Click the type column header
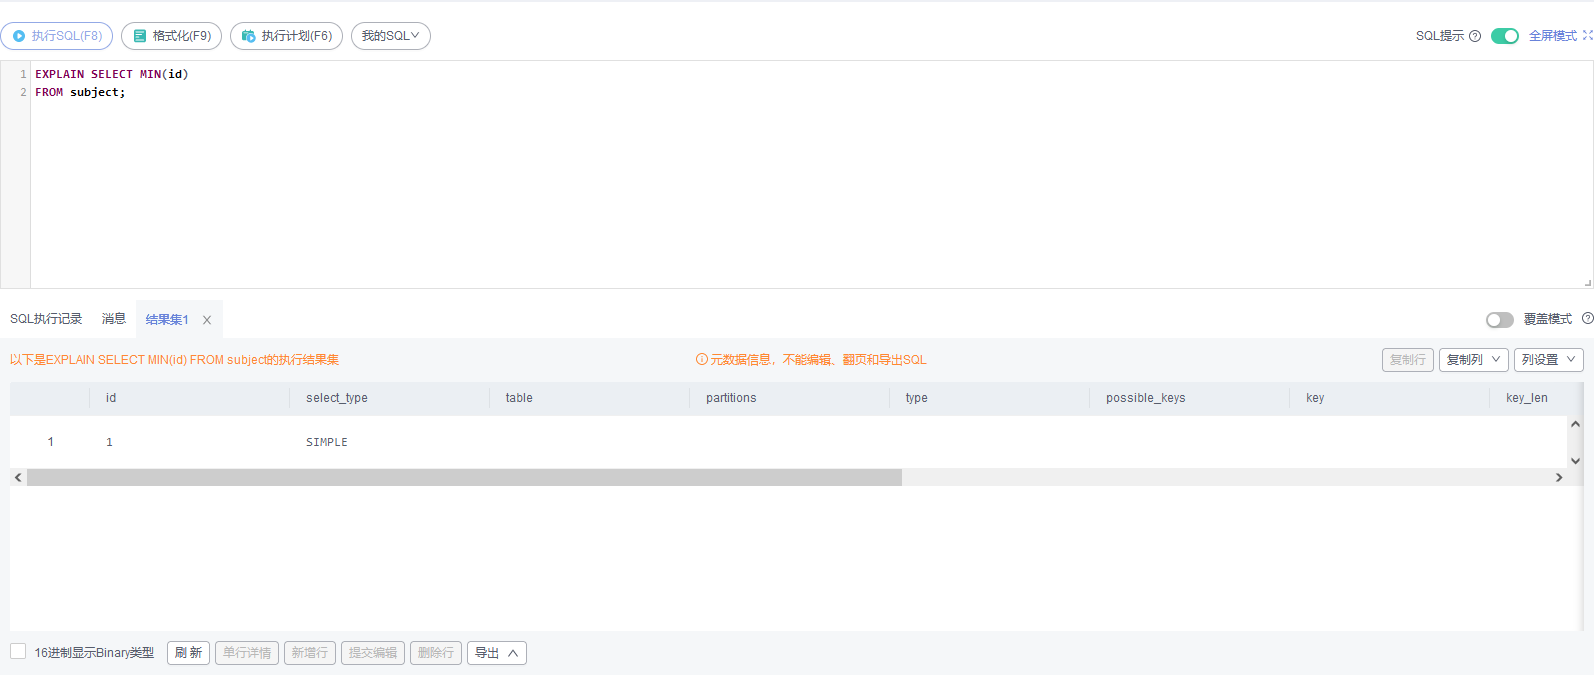The width and height of the screenshot is (1594, 675). [x=990, y=398]
